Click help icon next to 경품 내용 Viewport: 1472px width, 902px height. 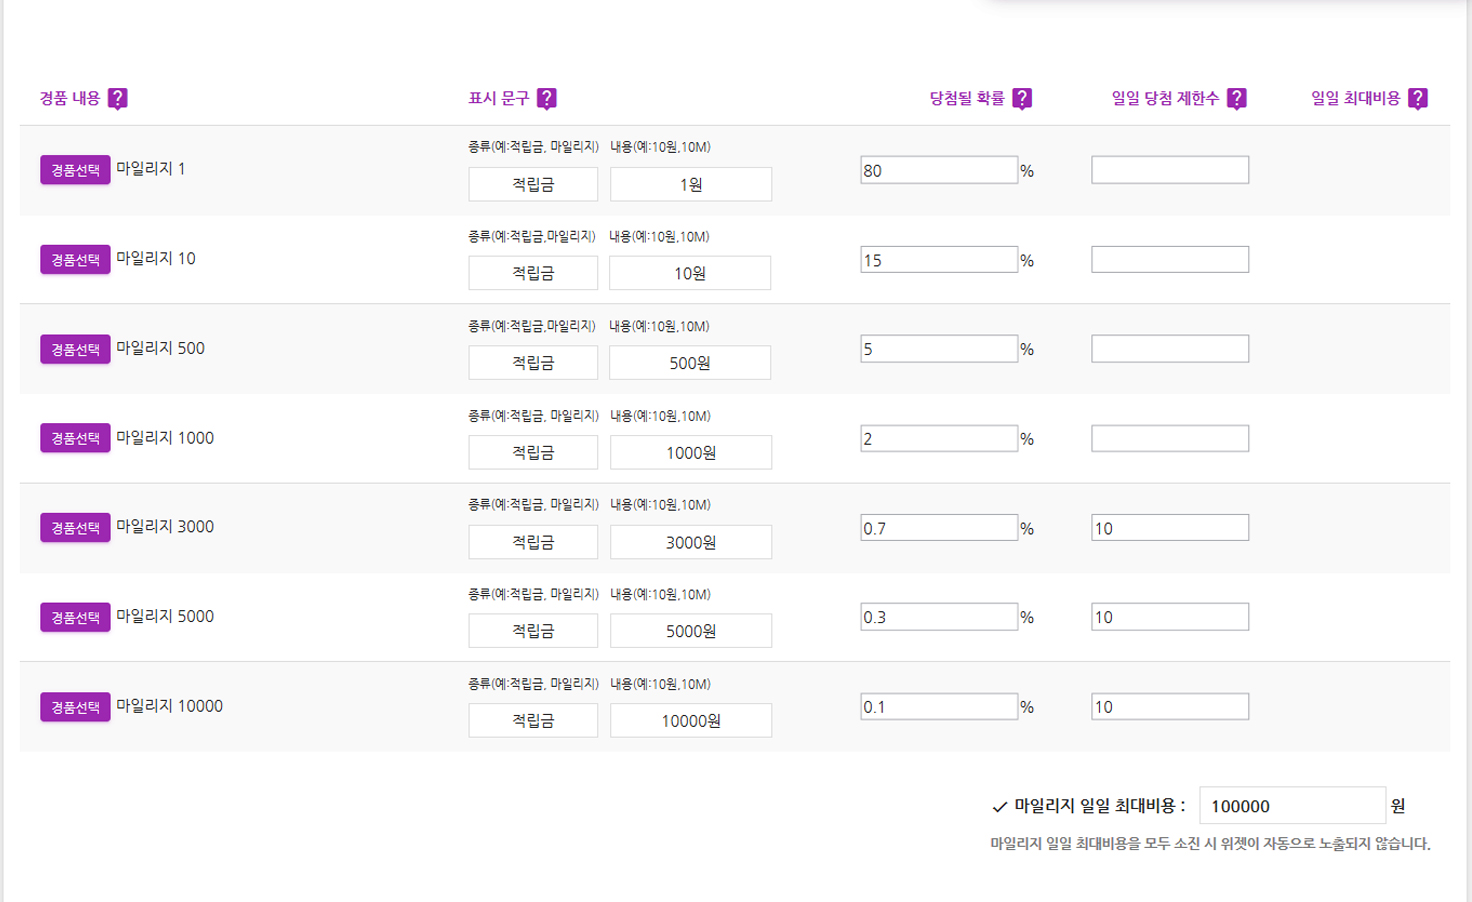[117, 98]
